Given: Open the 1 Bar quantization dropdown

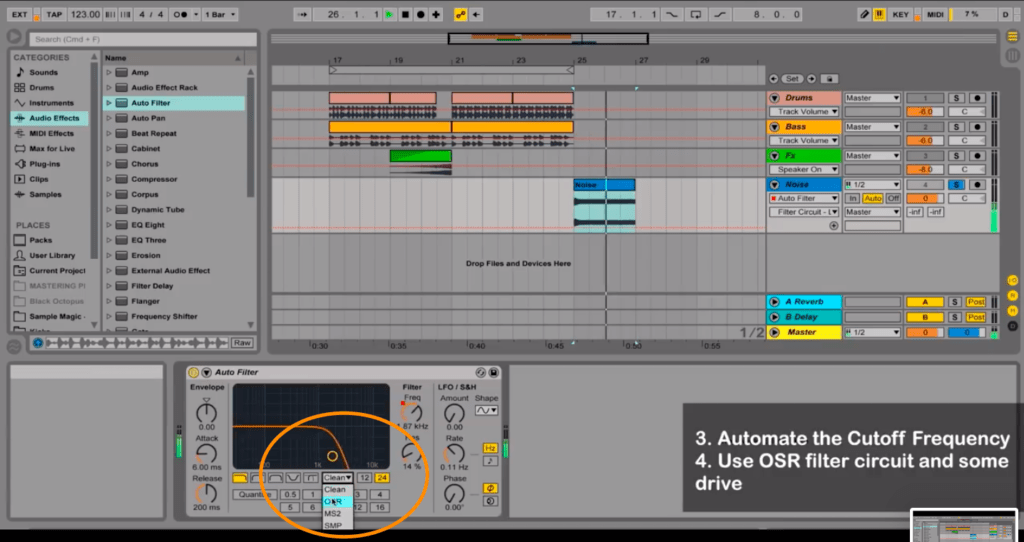Looking at the screenshot, I should (221, 14).
